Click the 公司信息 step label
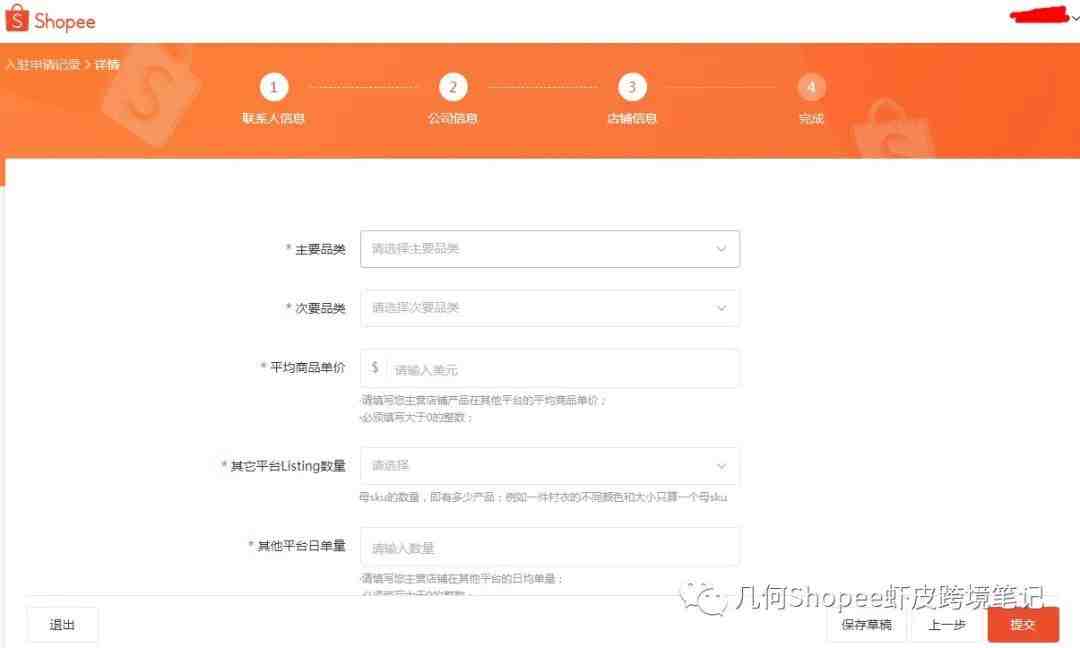The height and width of the screenshot is (648, 1080). pyautogui.click(x=453, y=118)
